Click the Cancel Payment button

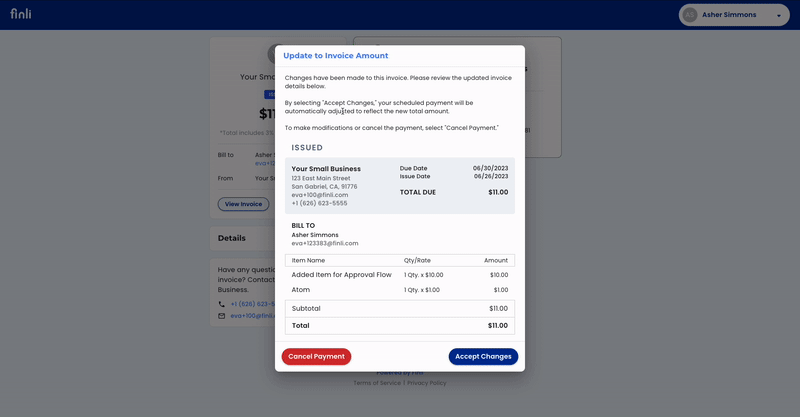(316, 356)
